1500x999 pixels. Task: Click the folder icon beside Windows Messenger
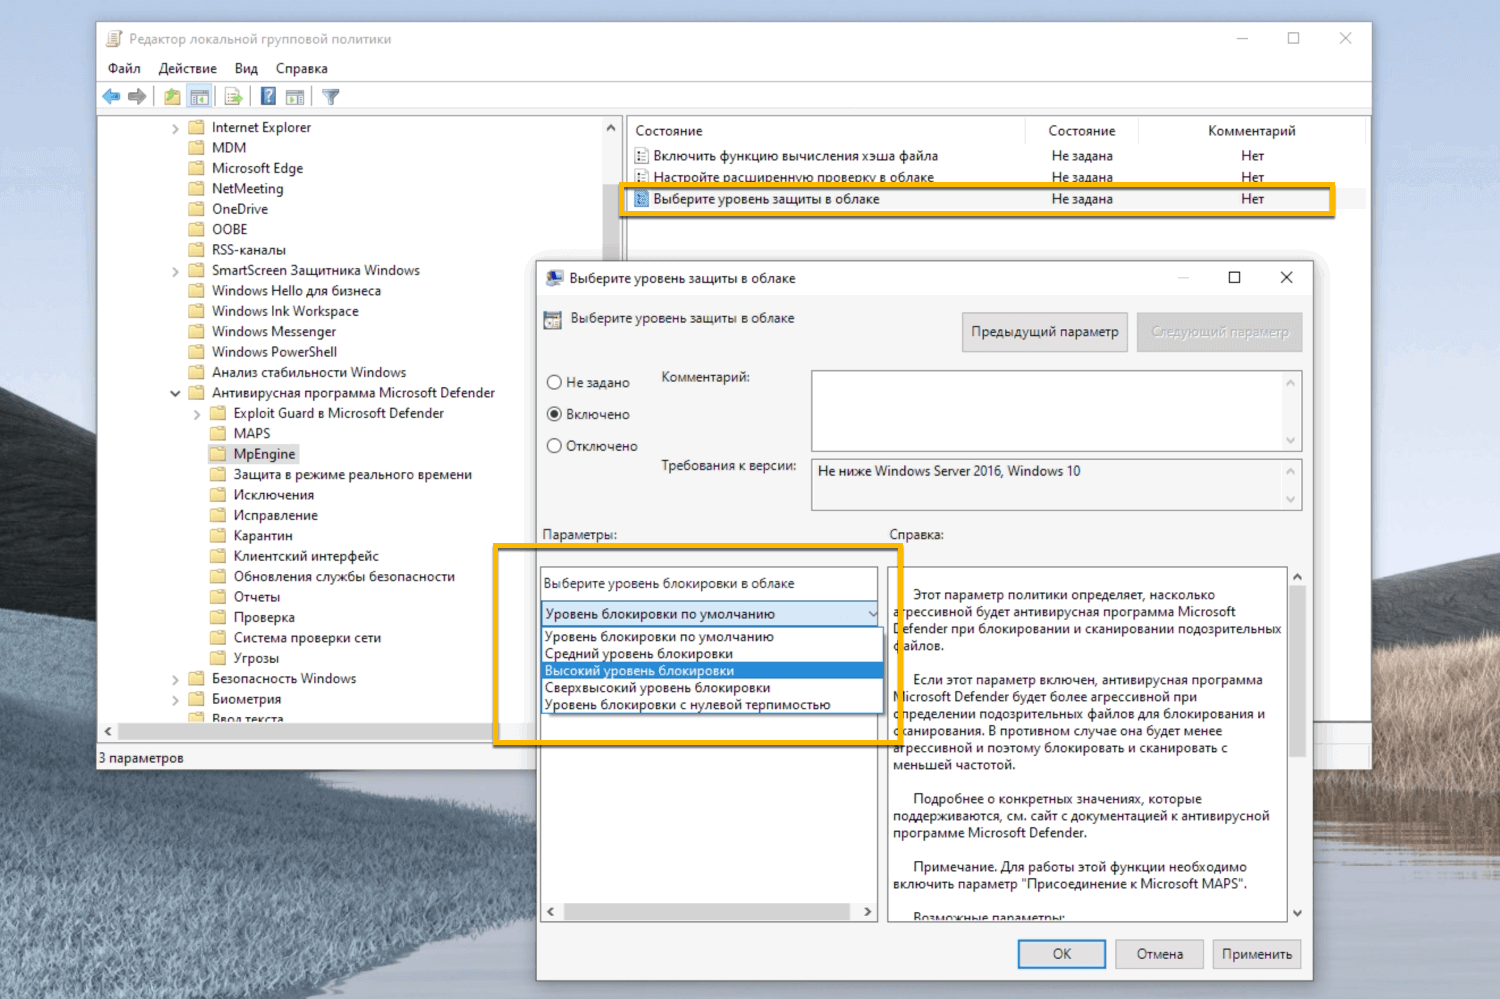tap(196, 332)
